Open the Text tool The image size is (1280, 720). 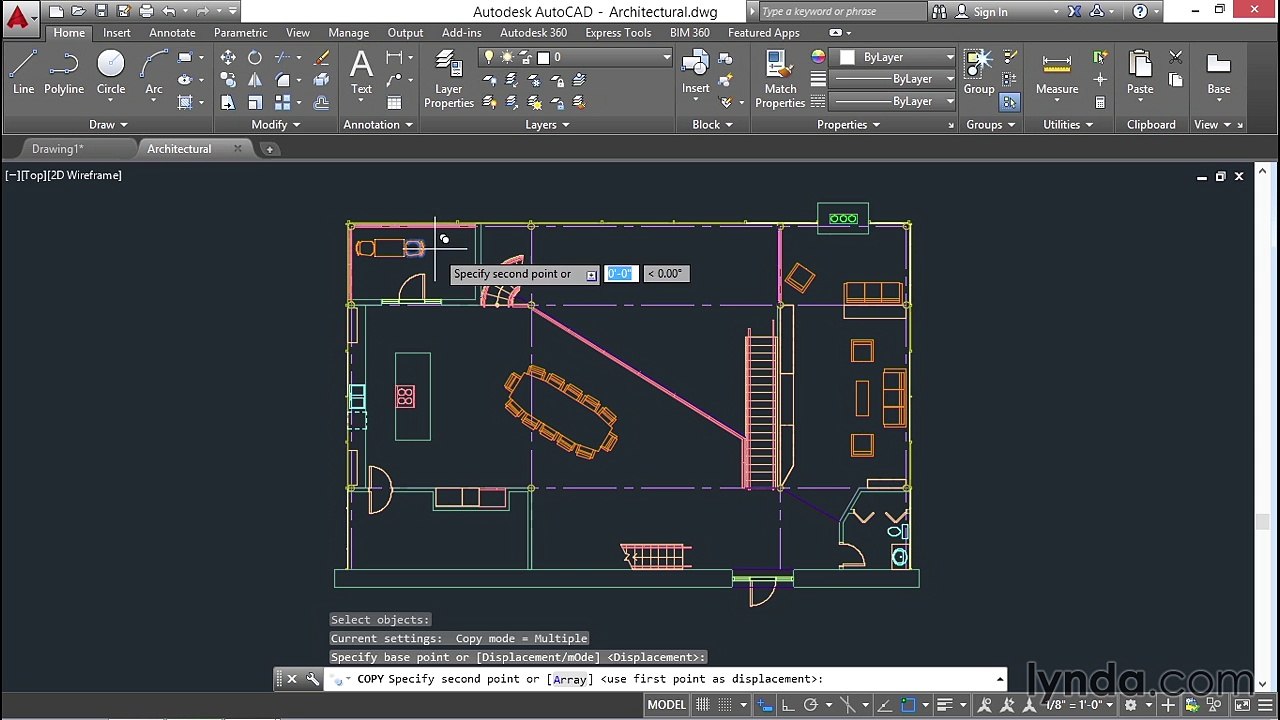pos(361,73)
